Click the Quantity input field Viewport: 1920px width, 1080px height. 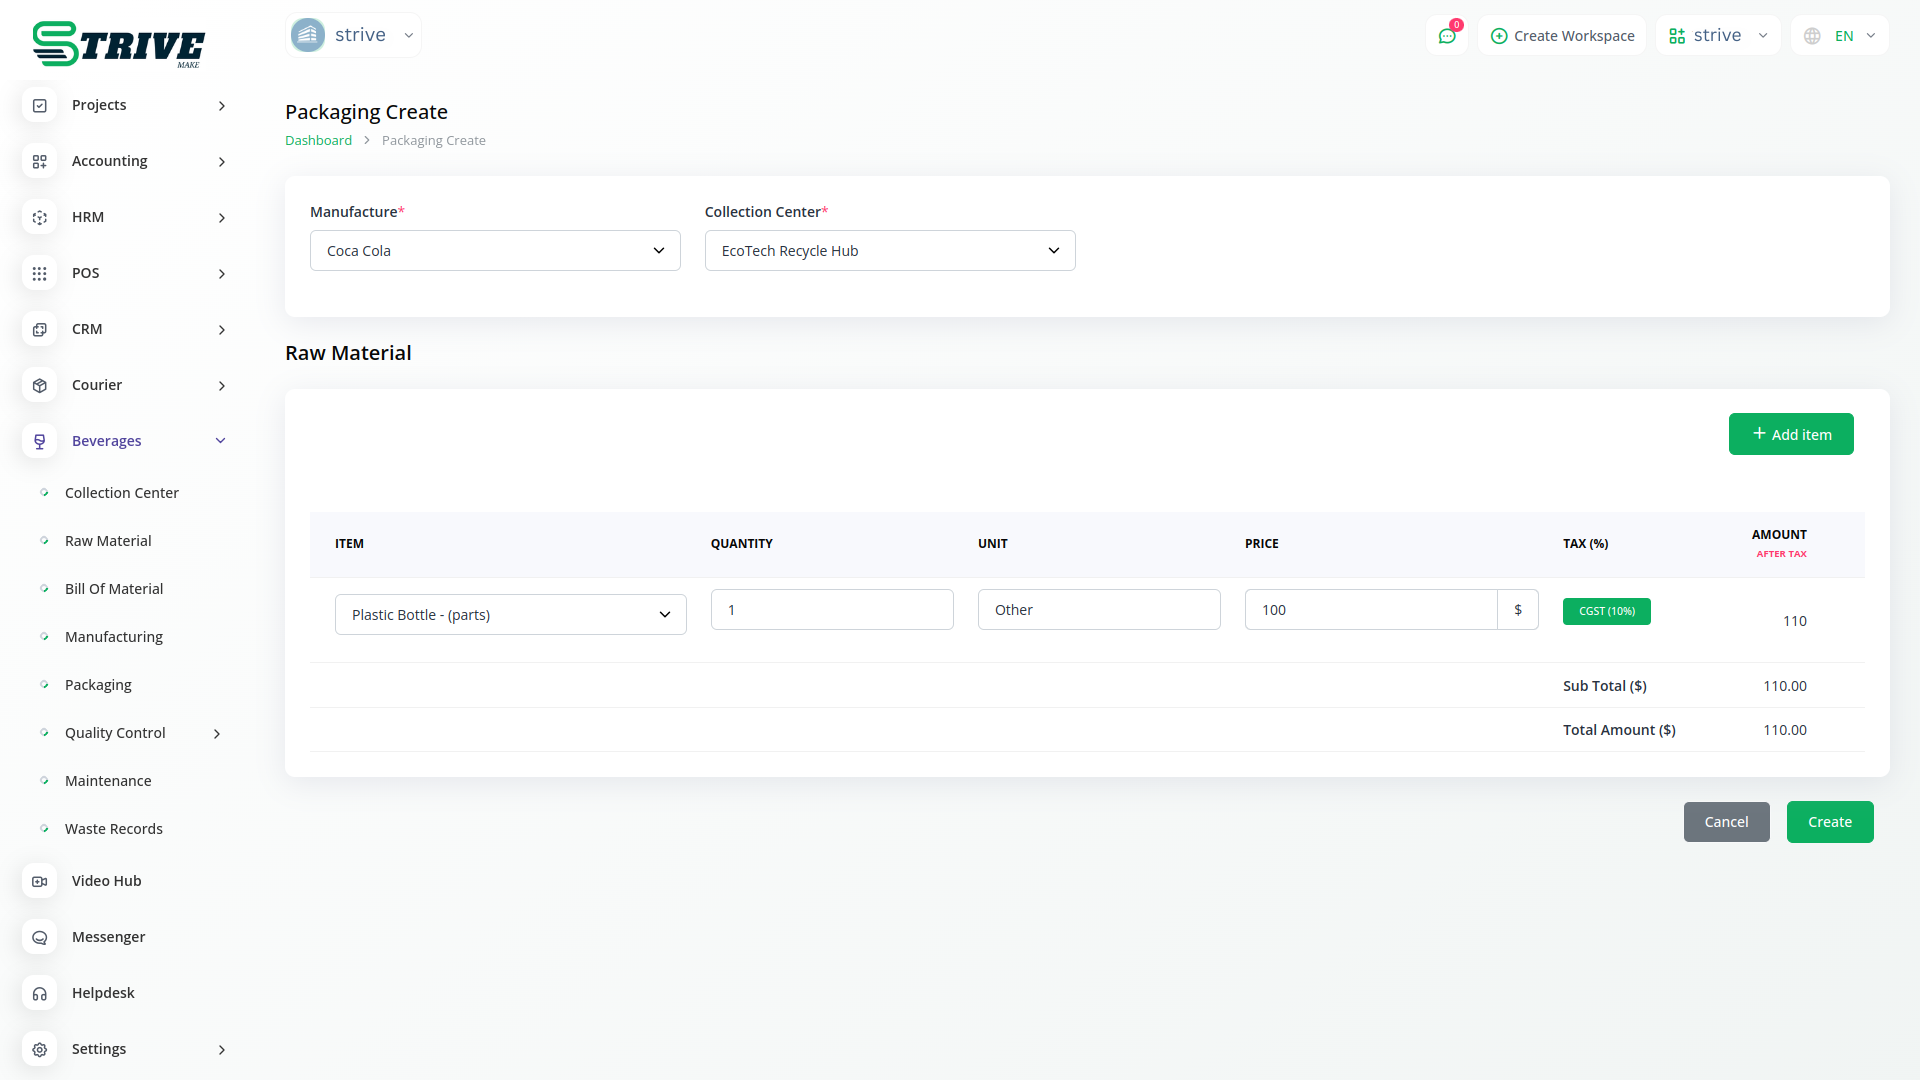tap(831, 610)
